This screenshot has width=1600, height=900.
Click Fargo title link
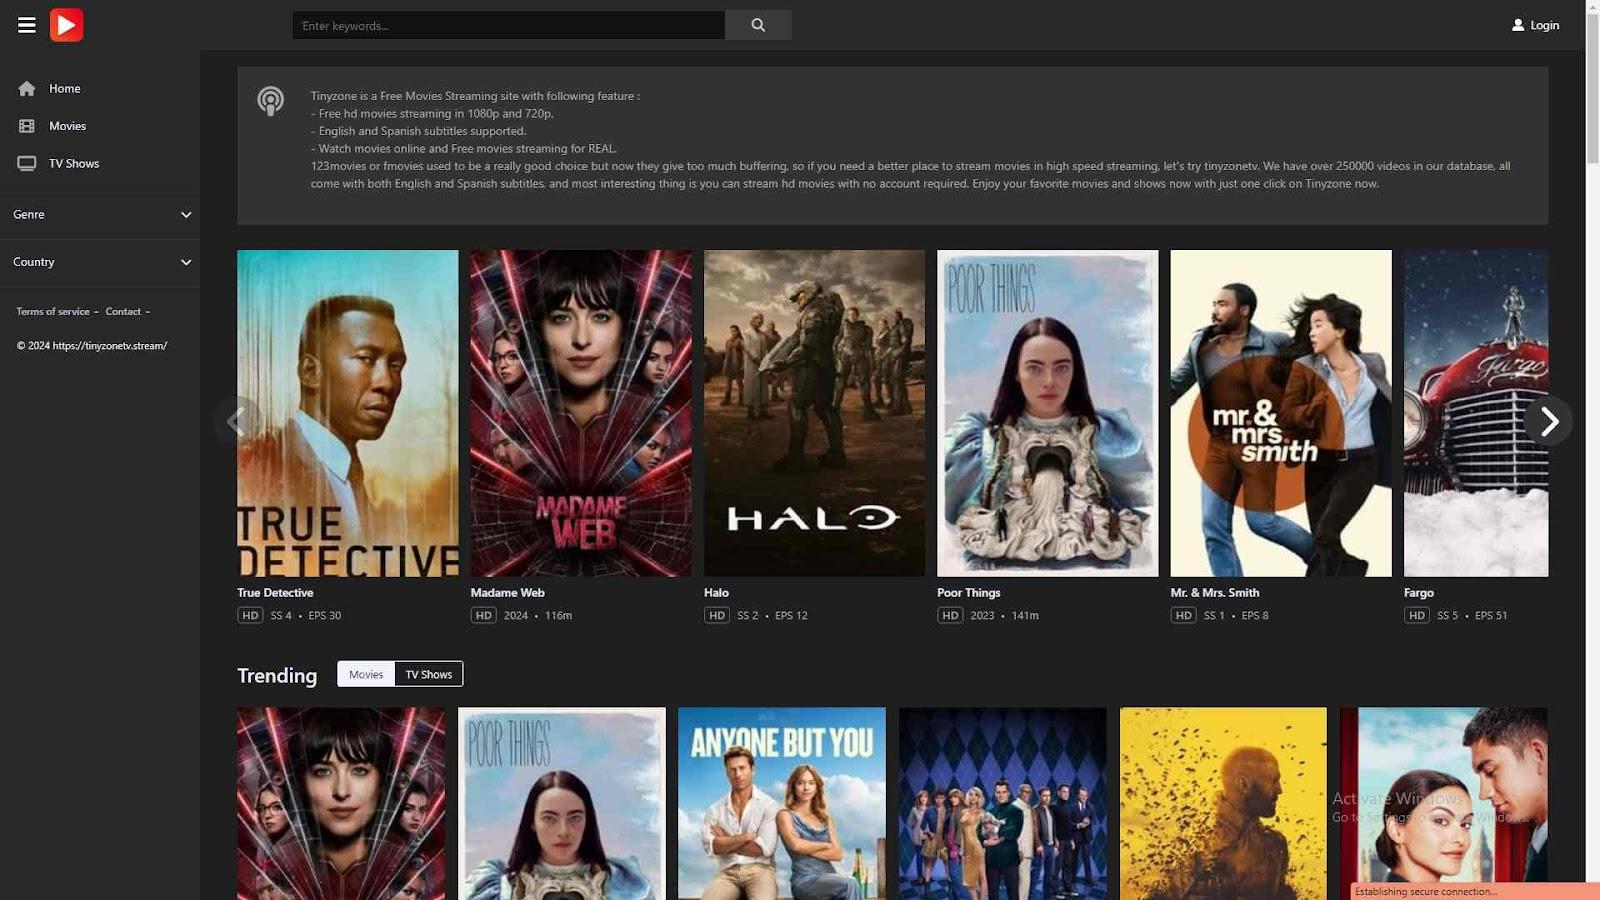(1419, 592)
